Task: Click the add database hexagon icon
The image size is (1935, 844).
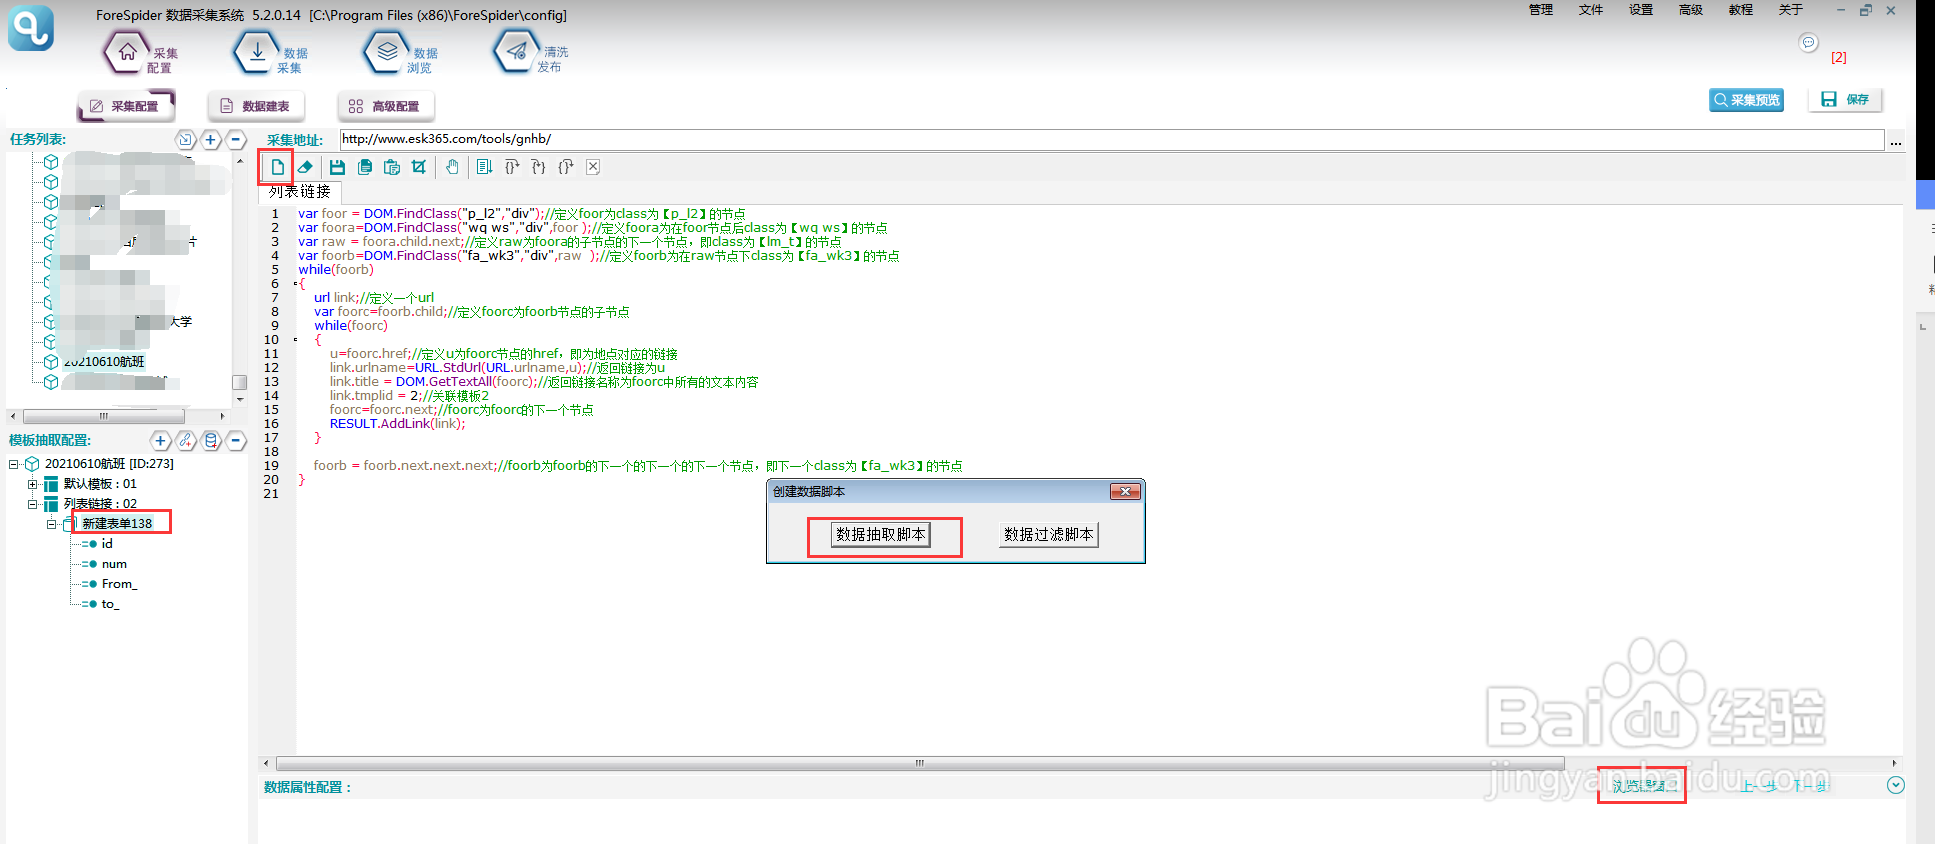Action: (x=211, y=440)
